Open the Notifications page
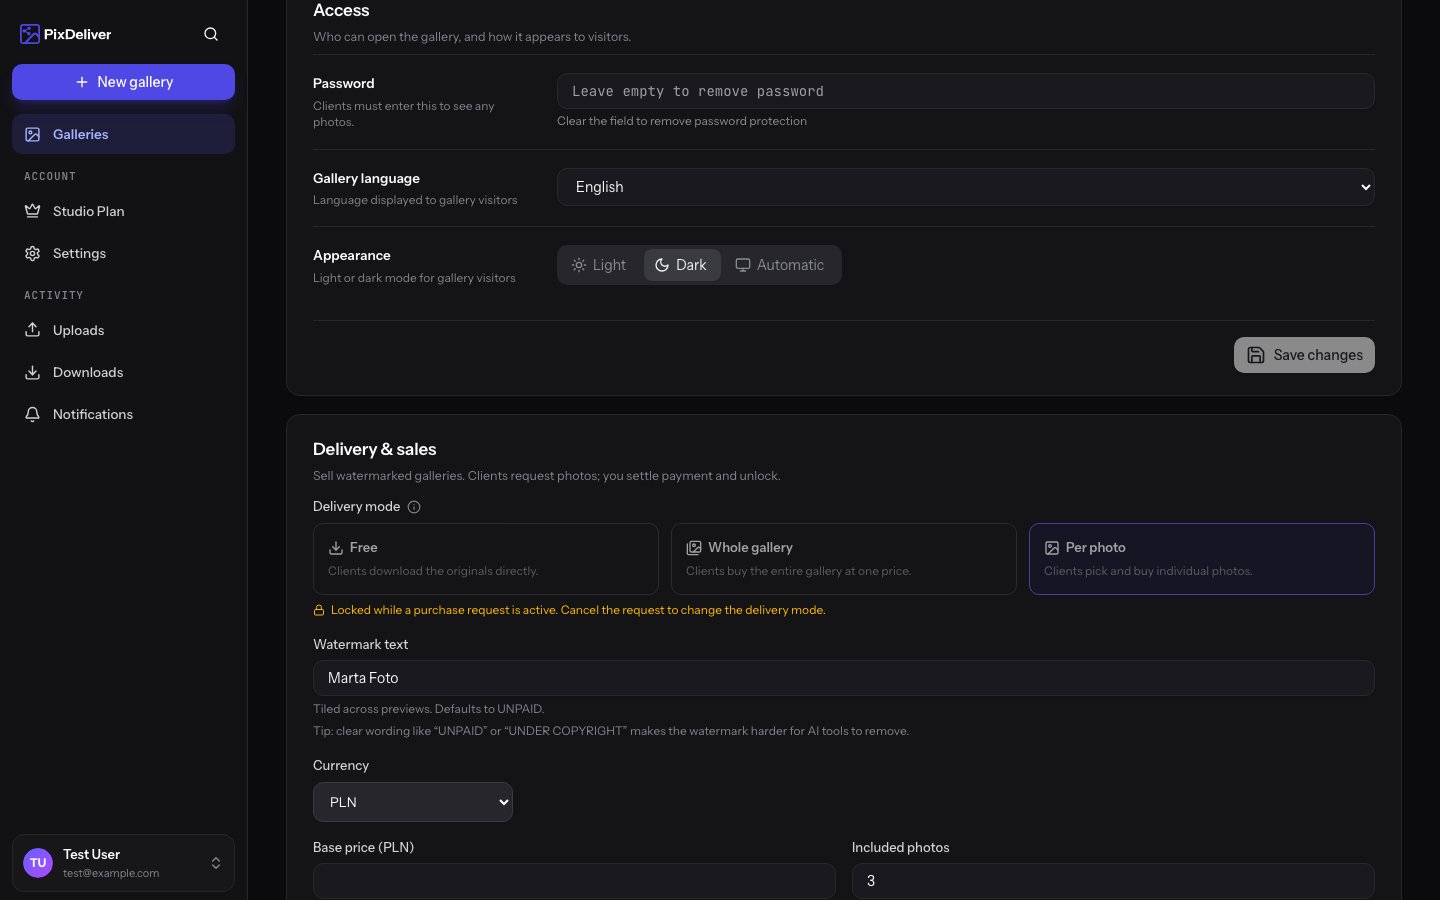 pyautogui.click(x=123, y=414)
